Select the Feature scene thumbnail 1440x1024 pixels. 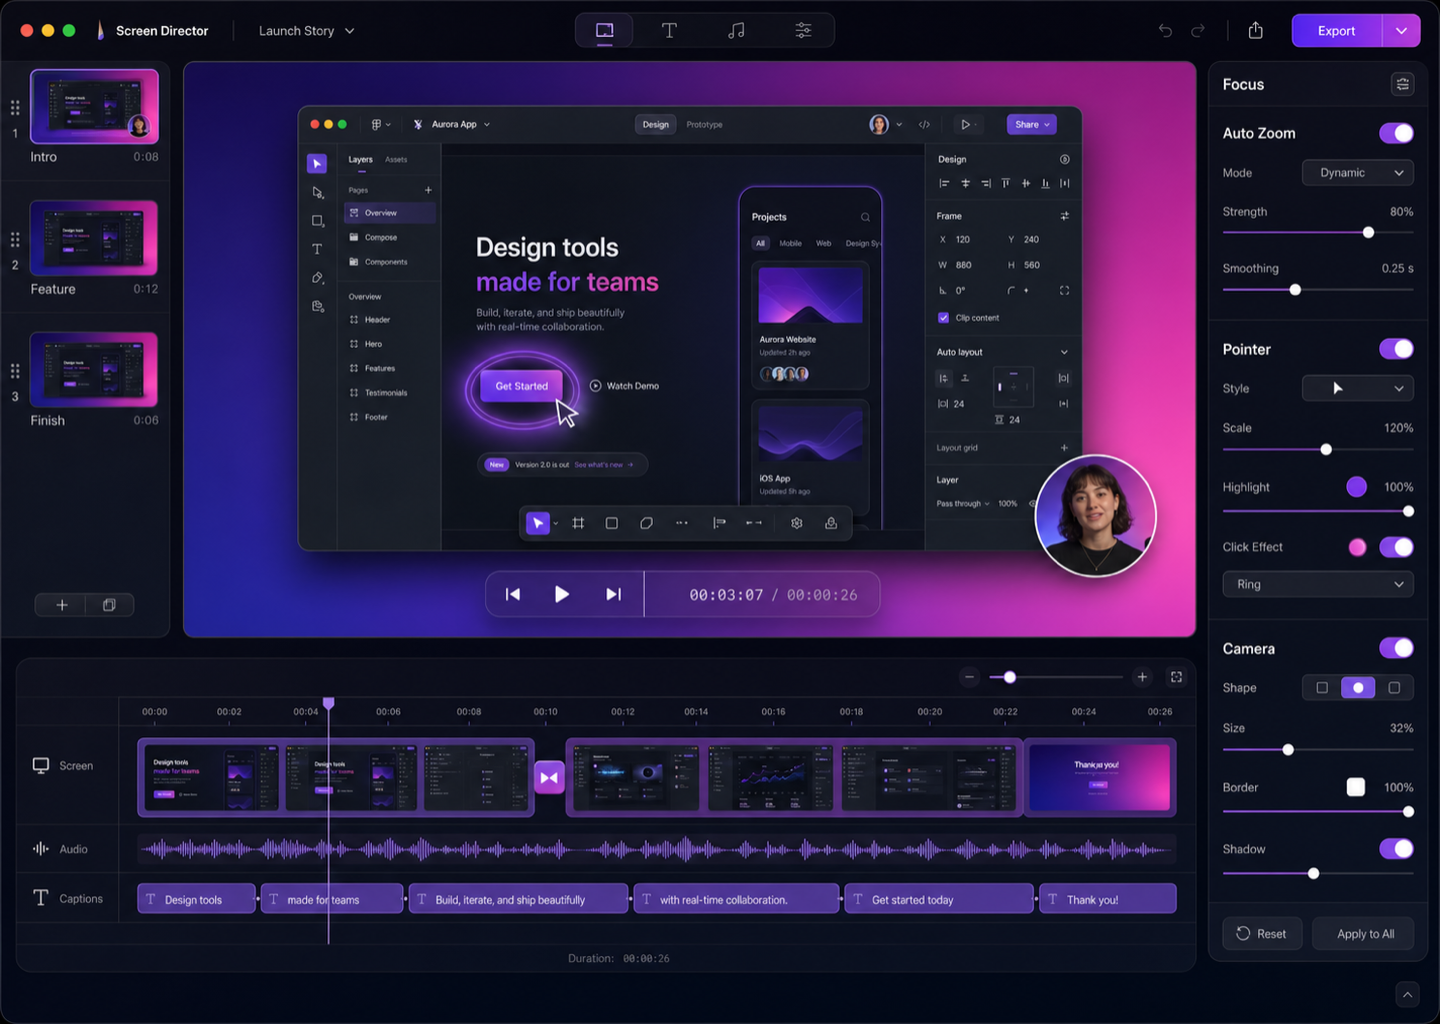[x=94, y=238]
